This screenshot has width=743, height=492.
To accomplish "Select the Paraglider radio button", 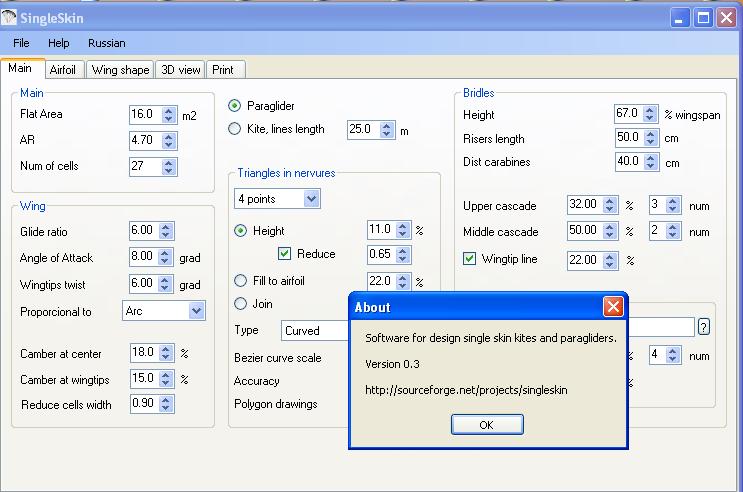I will (x=235, y=105).
